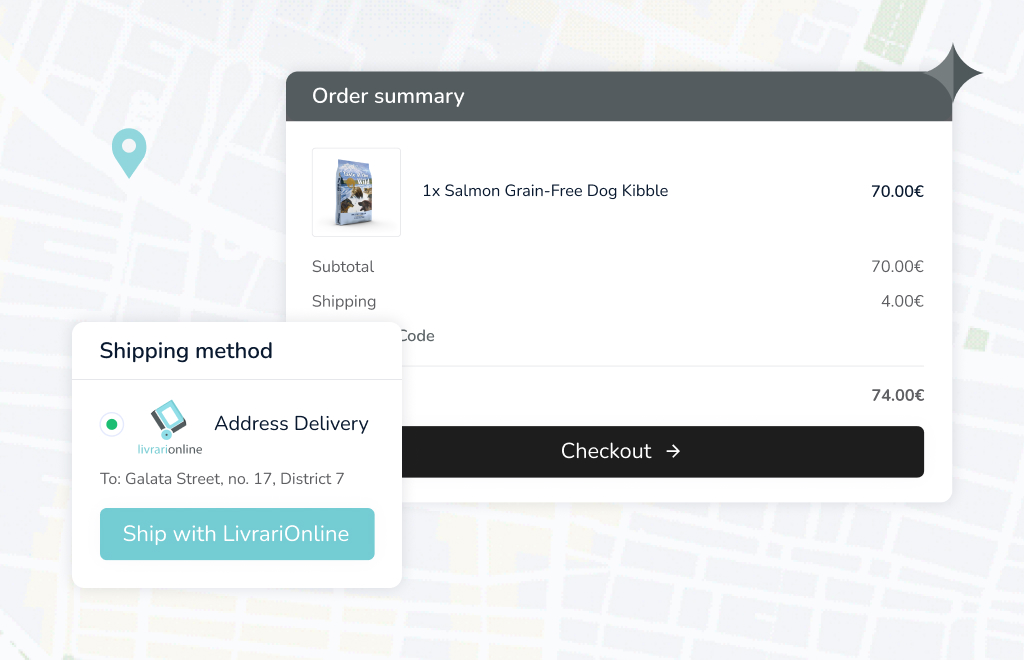Click the teal map location pin
This screenshot has height=660, width=1024.
click(128, 151)
